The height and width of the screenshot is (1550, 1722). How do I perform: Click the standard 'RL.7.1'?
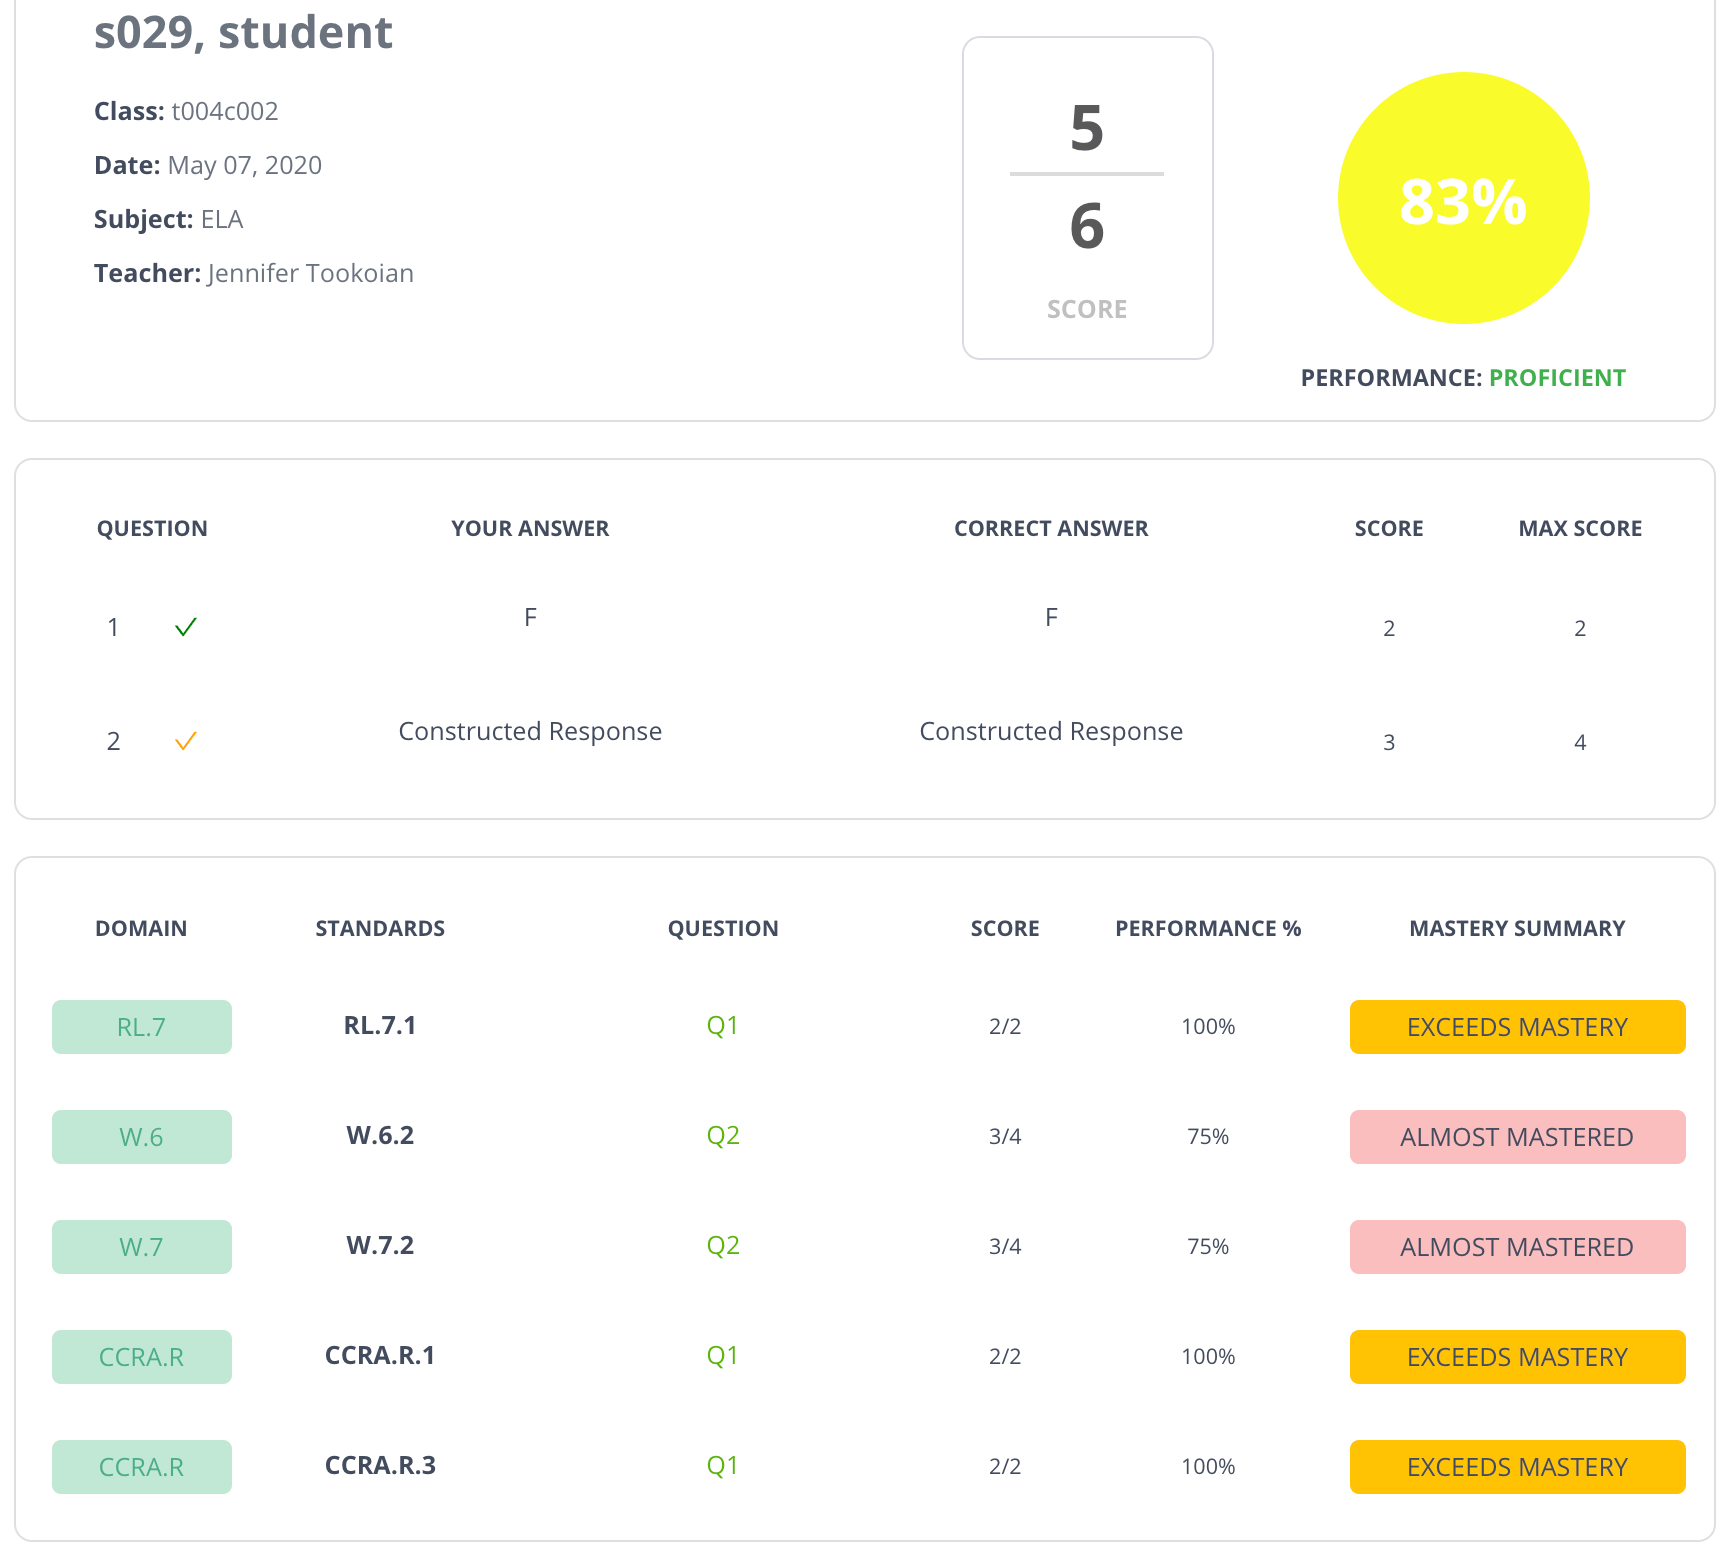380,1025
